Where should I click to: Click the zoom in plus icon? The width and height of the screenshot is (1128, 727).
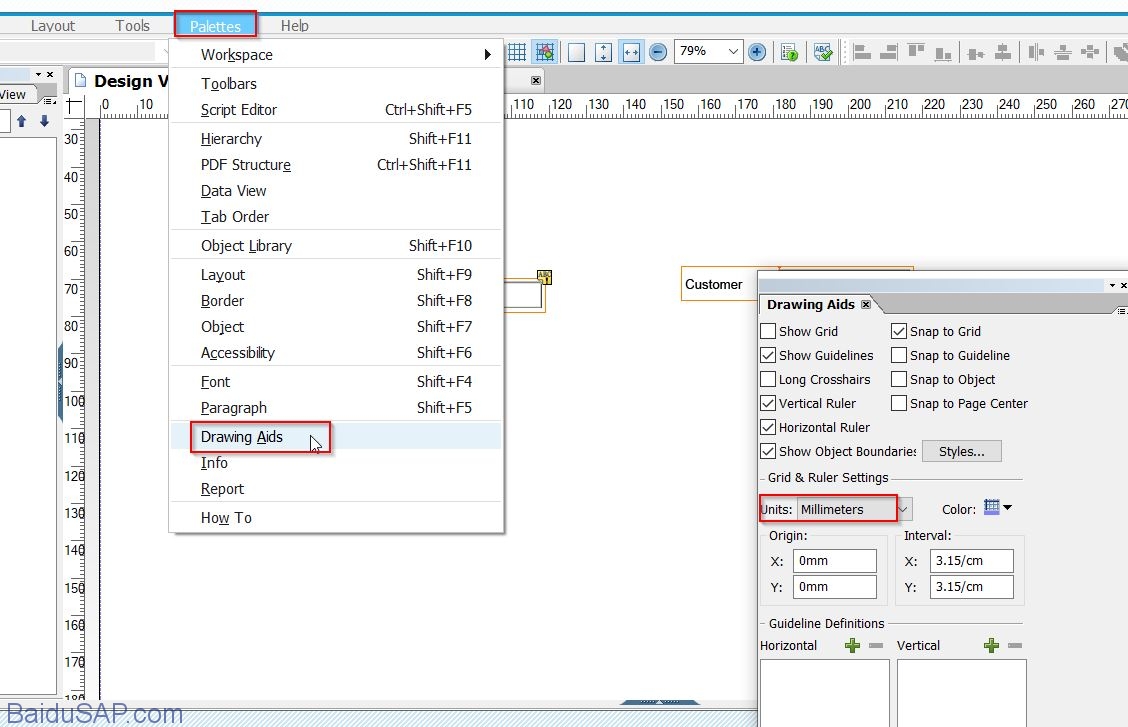[757, 52]
